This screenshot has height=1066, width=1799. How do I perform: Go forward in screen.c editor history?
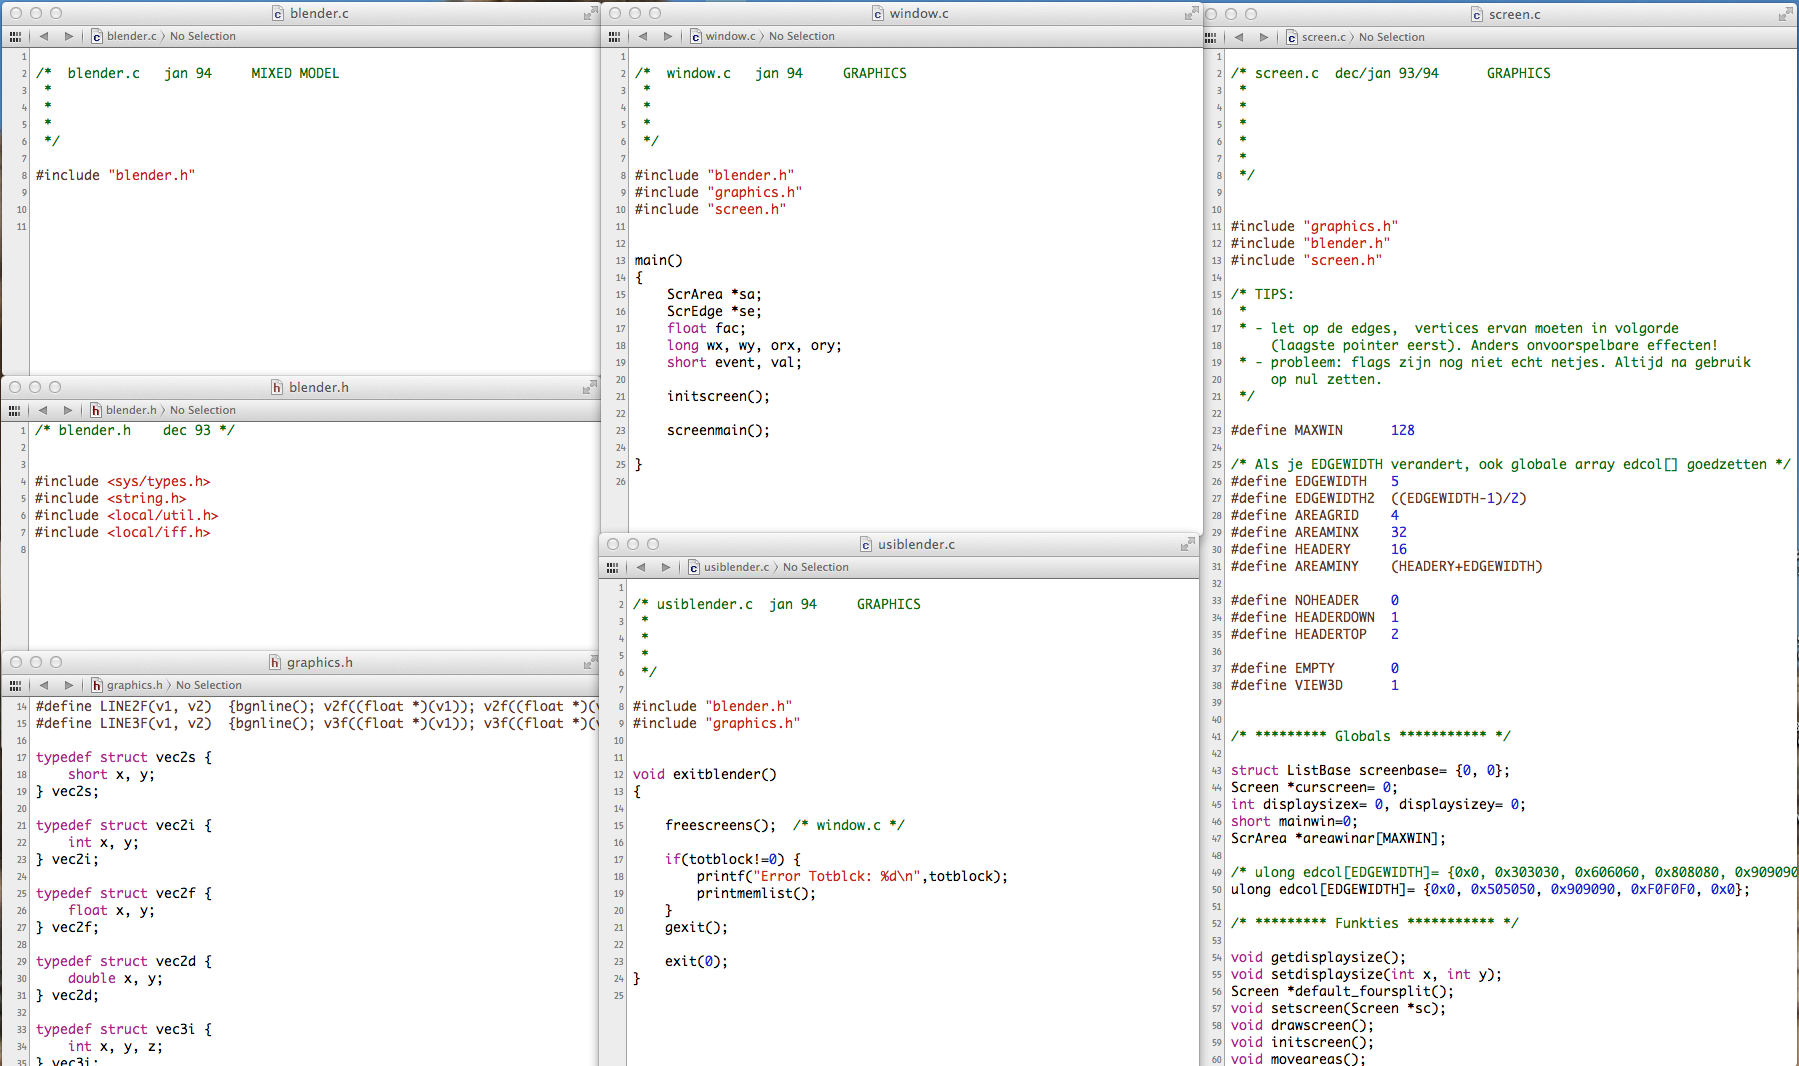pos(1263,38)
